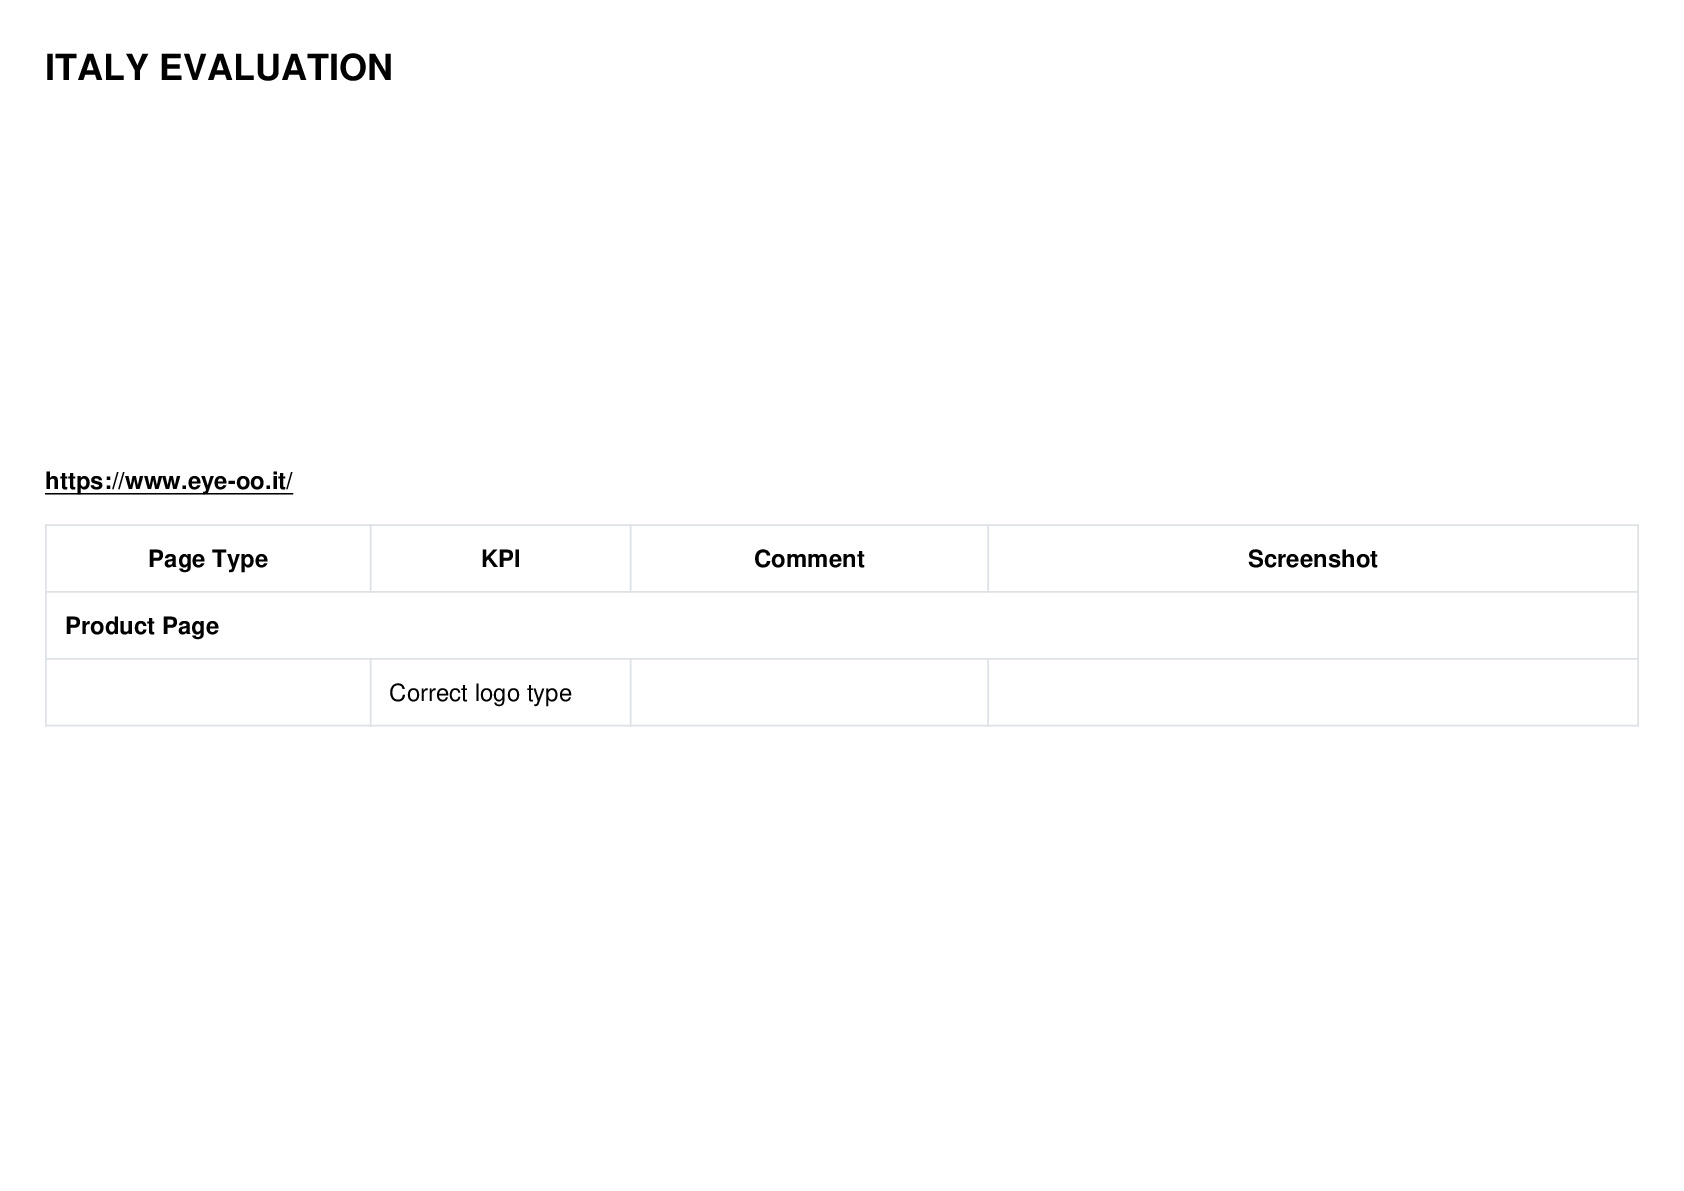Click the empty Comment cell in the last row
The height and width of the screenshot is (1191, 1684).
(x=809, y=693)
